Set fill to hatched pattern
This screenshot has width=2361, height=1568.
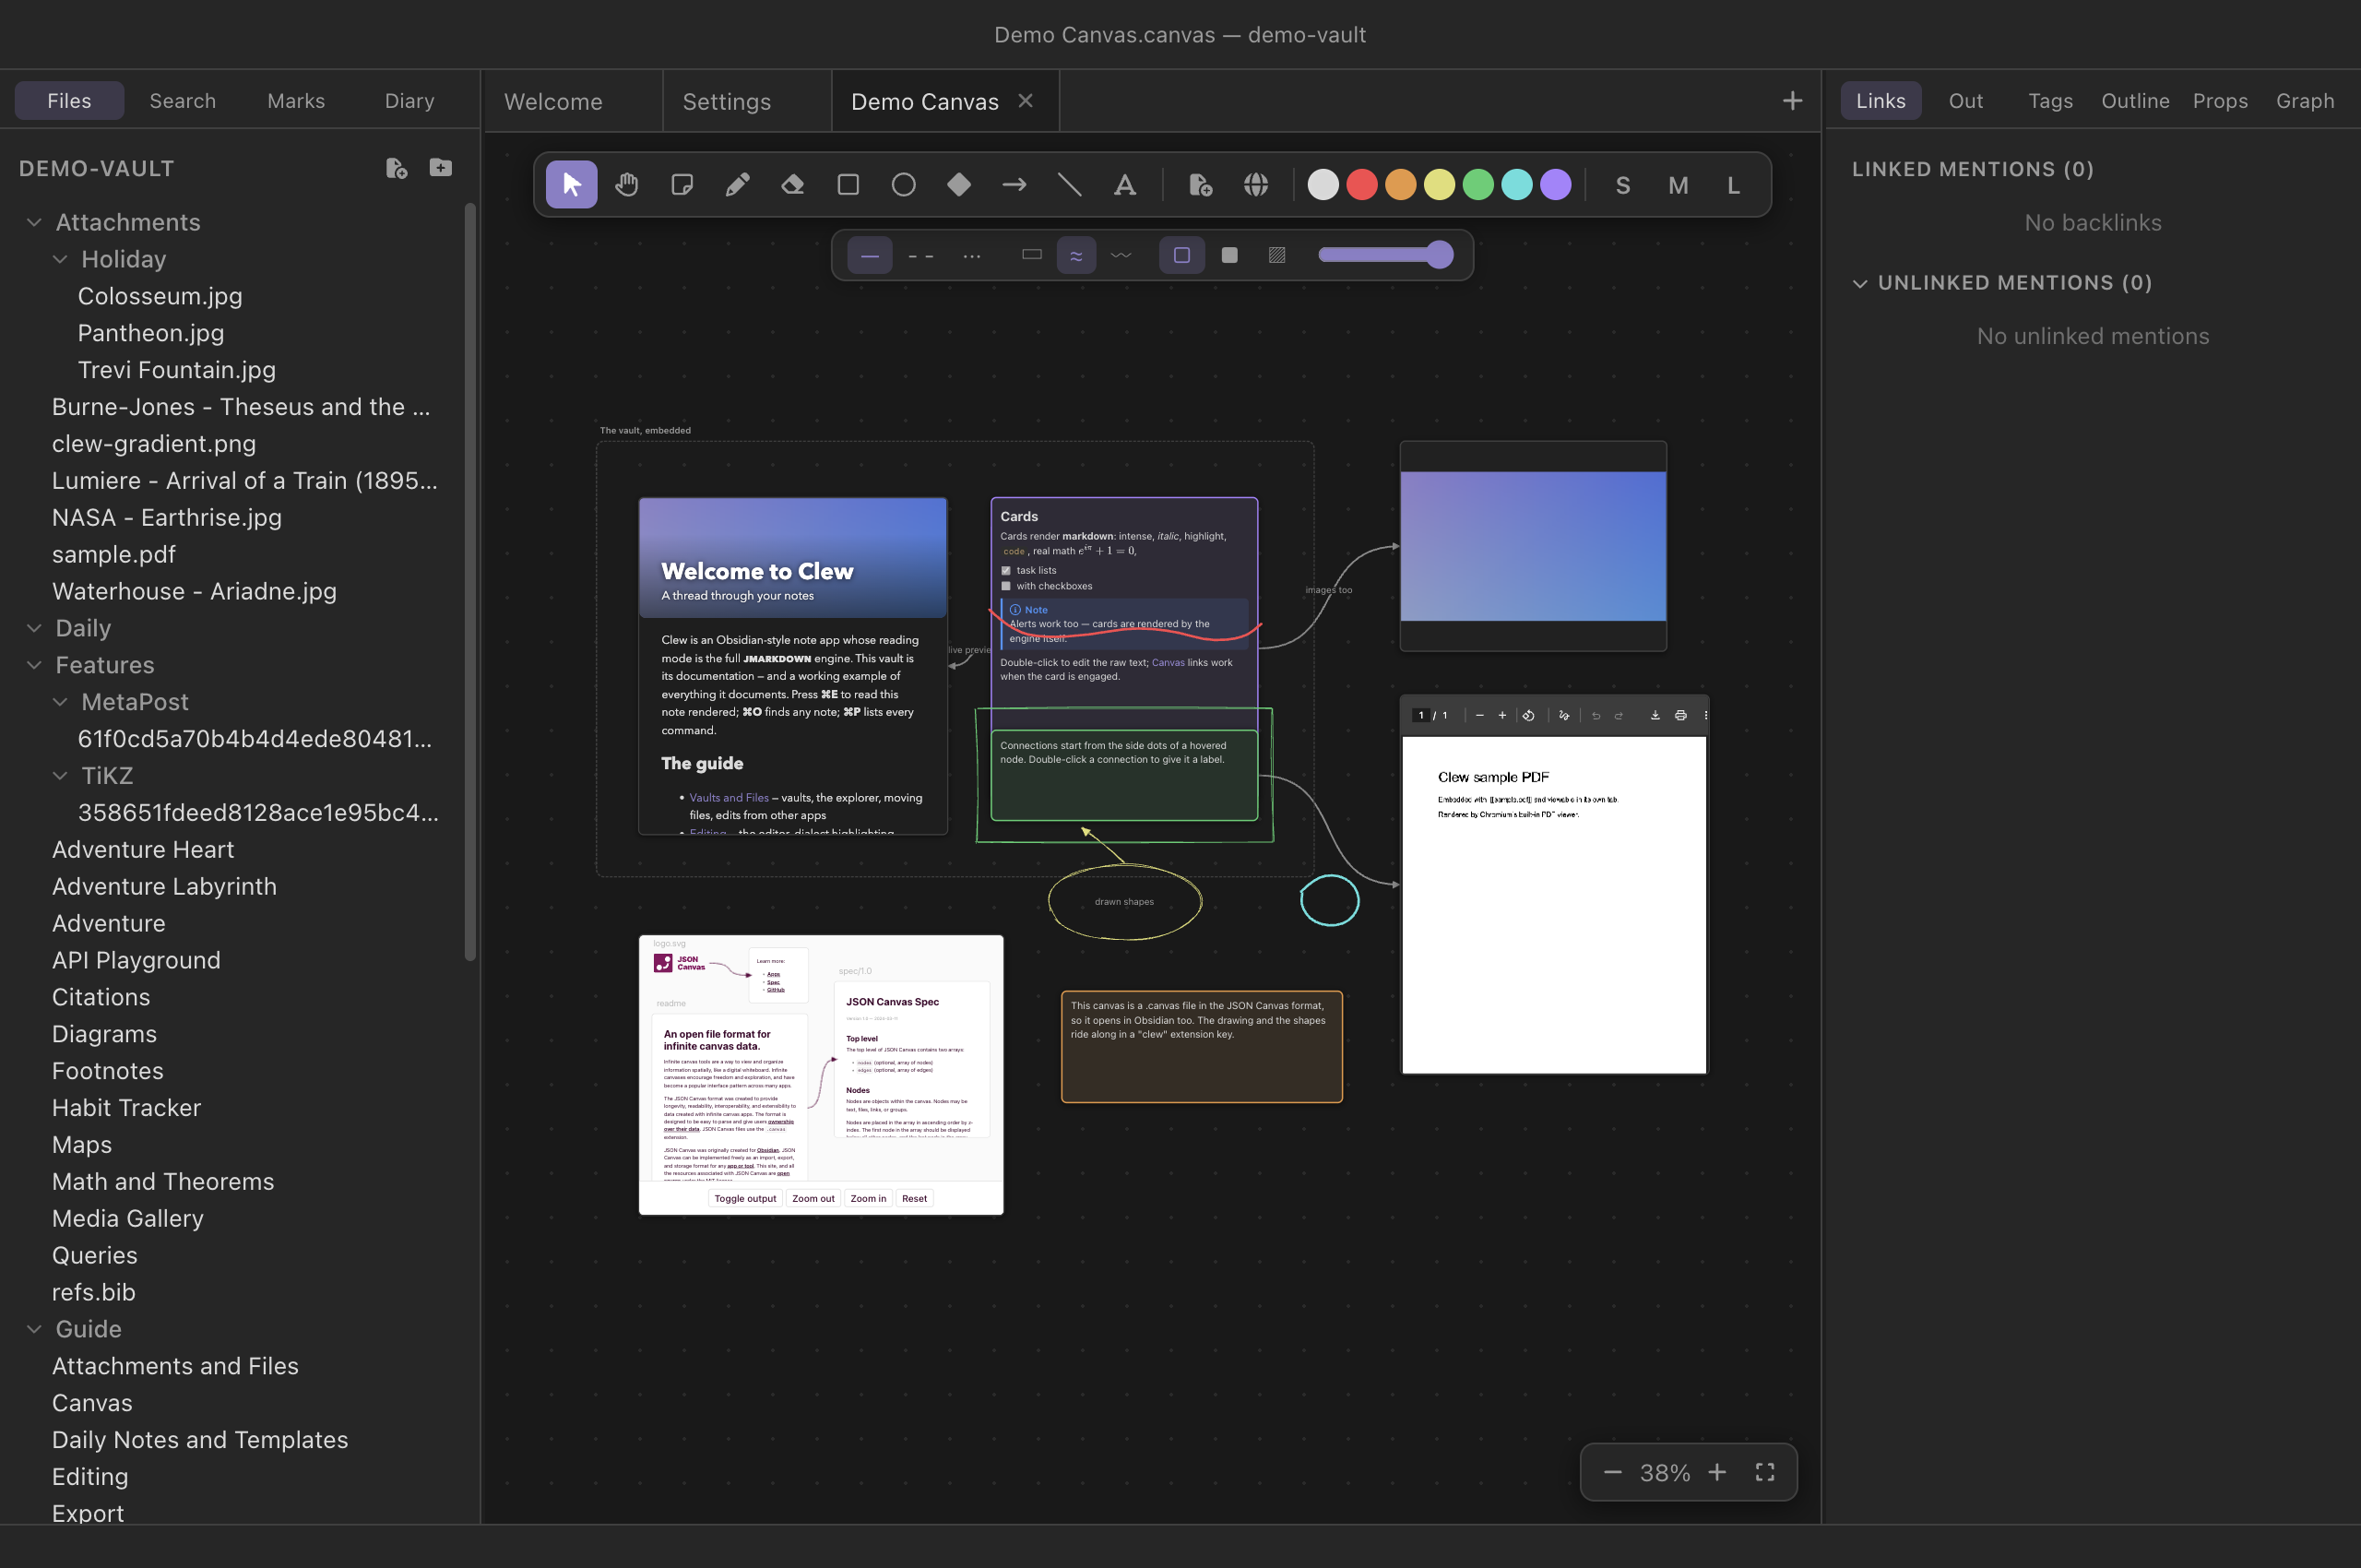[x=1277, y=256]
